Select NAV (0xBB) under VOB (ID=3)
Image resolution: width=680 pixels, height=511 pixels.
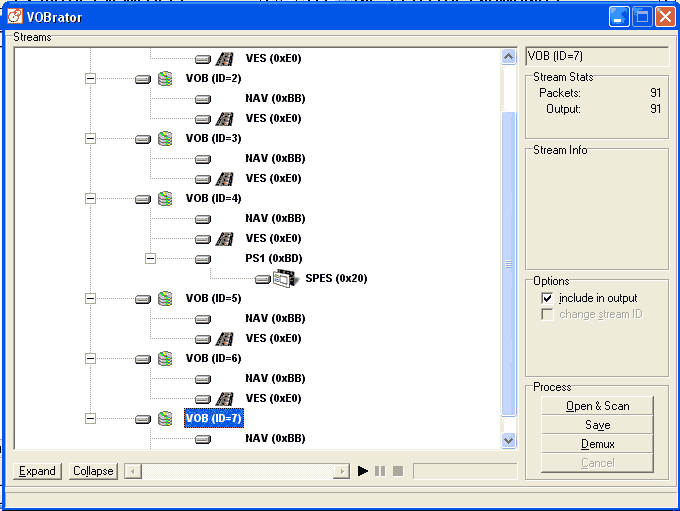click(275, 158)
